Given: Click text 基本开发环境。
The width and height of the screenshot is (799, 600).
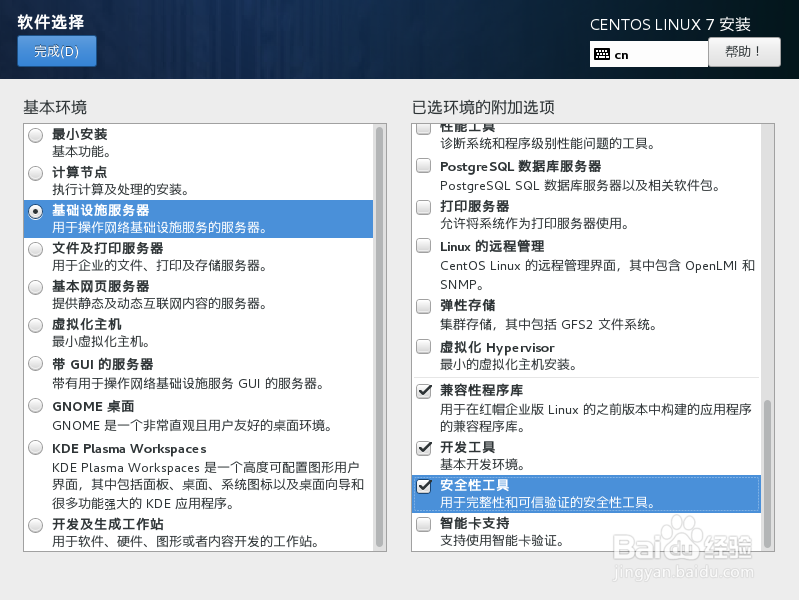Looking at the screenshot, I should 483,465.
